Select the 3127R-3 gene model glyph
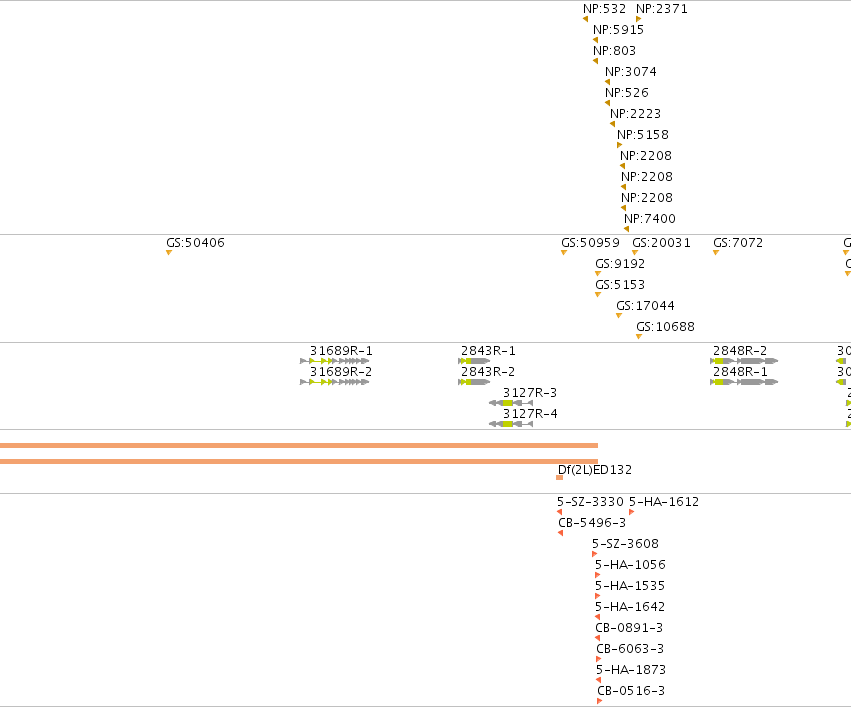The width and height of the screenshot is (851, 707). pyautogui.click(x=511, y=403)
